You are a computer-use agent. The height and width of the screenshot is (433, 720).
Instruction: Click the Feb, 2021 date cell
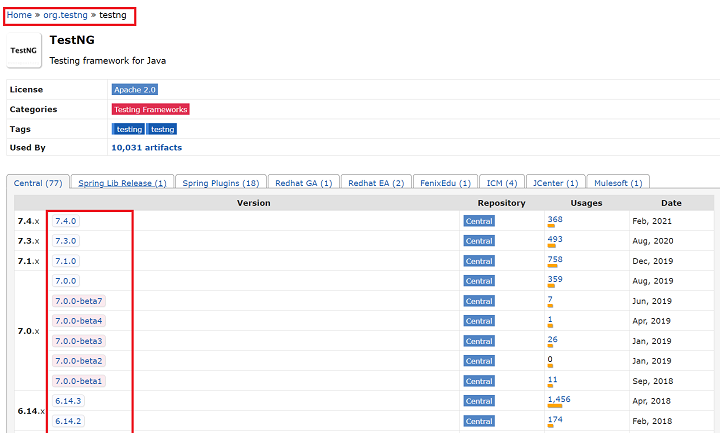[x=652, y=221]
